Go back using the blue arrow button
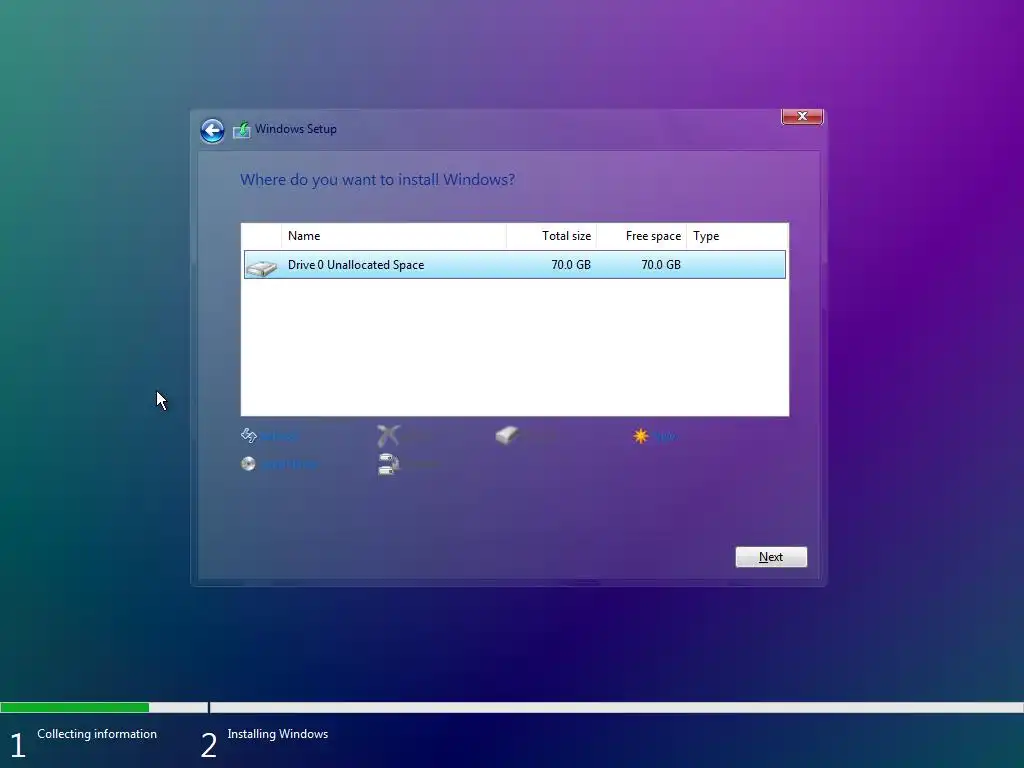Image resolution: width=1024 pixels, height=768 pixels. (212, 131)
